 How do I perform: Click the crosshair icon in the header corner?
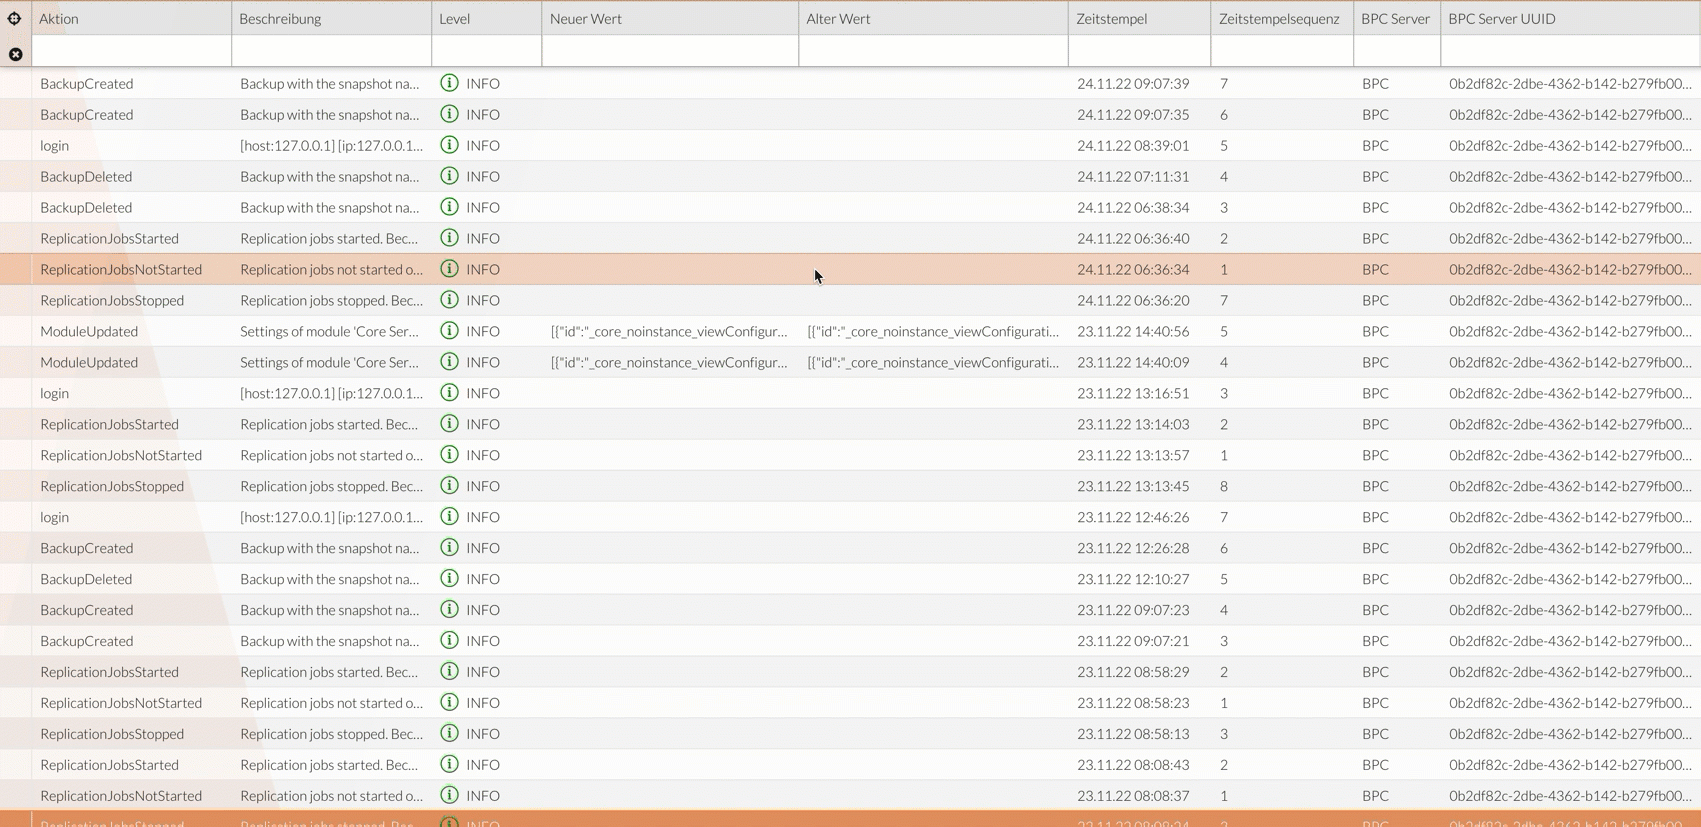pos(15,18)
